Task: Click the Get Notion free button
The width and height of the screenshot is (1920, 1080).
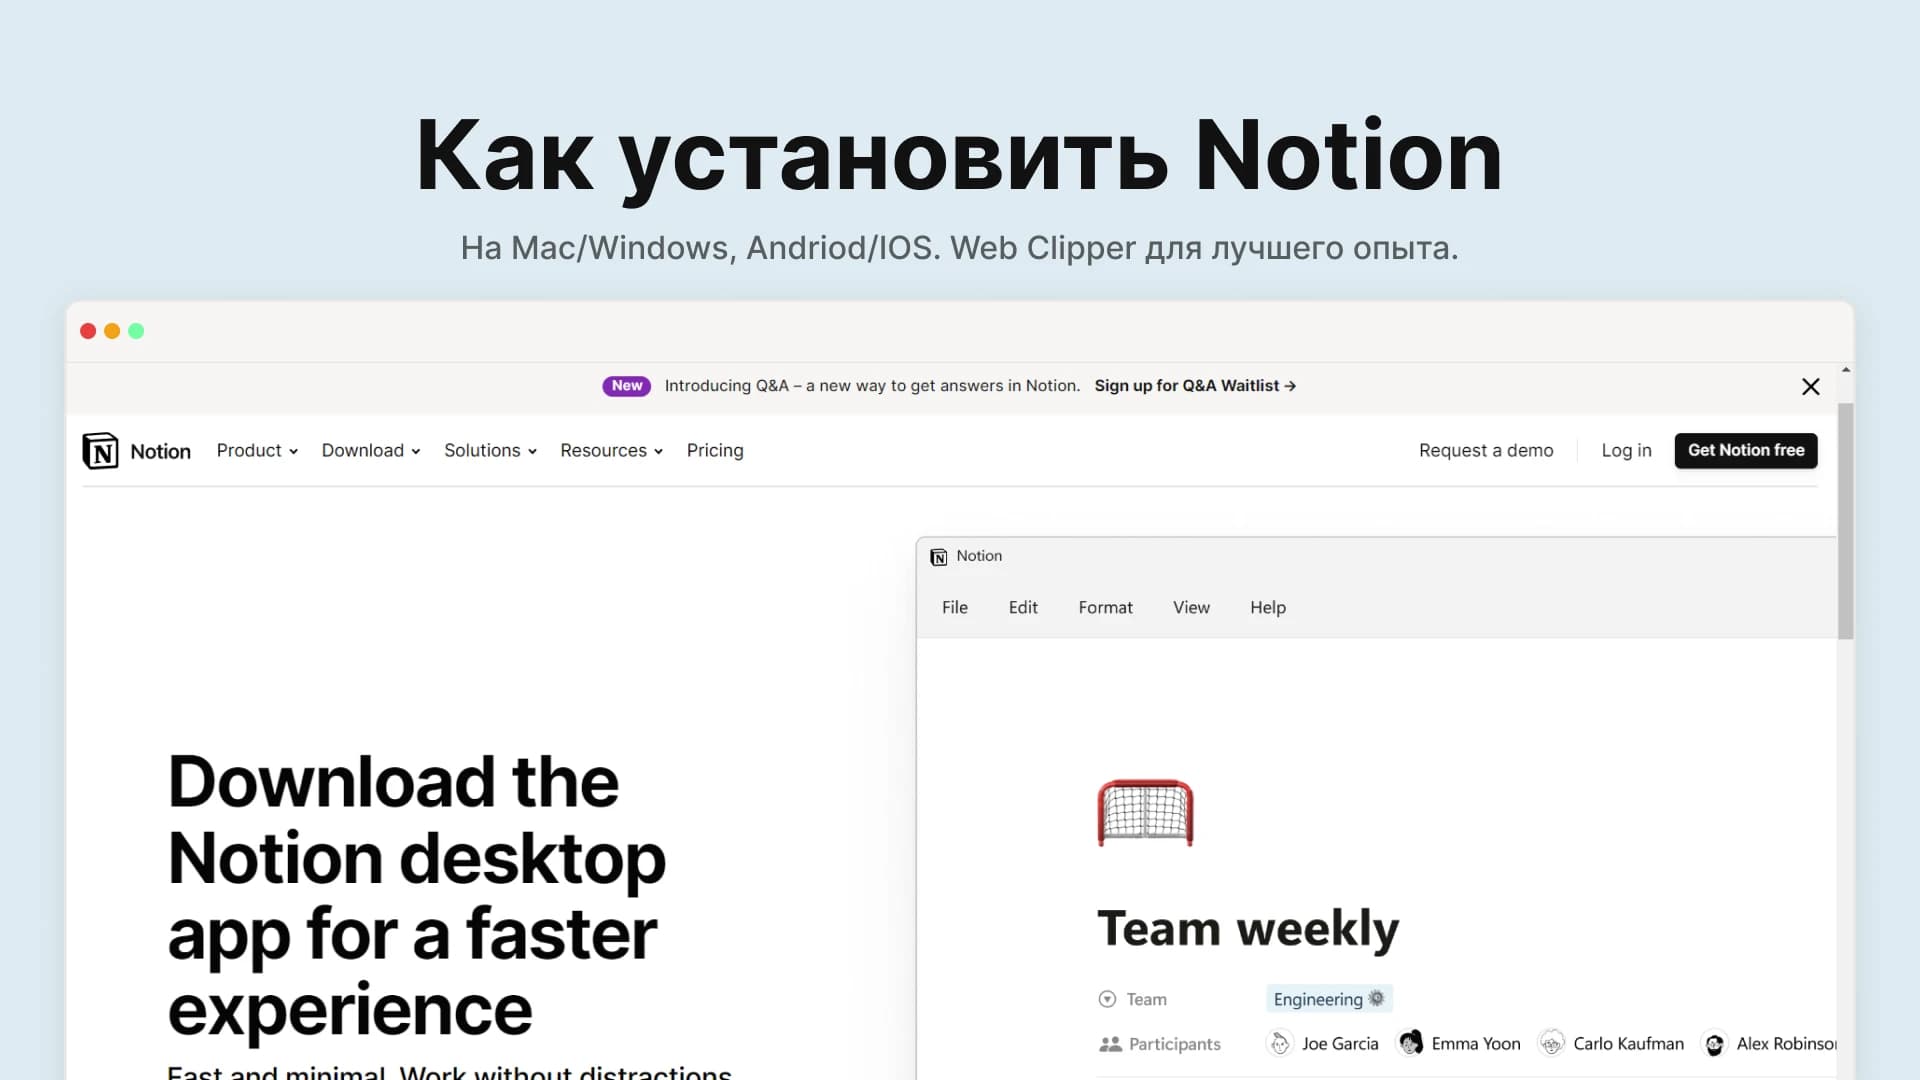Action: point(1746,451)
